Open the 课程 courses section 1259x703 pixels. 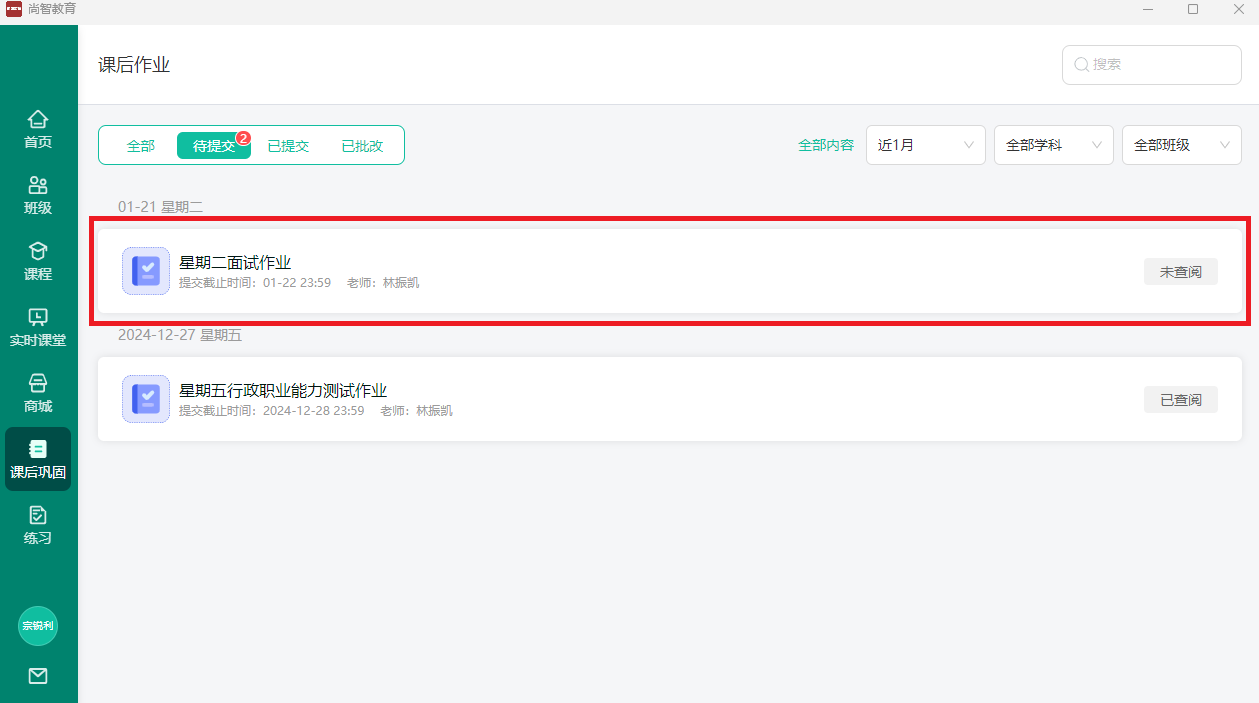coord(38,262)
